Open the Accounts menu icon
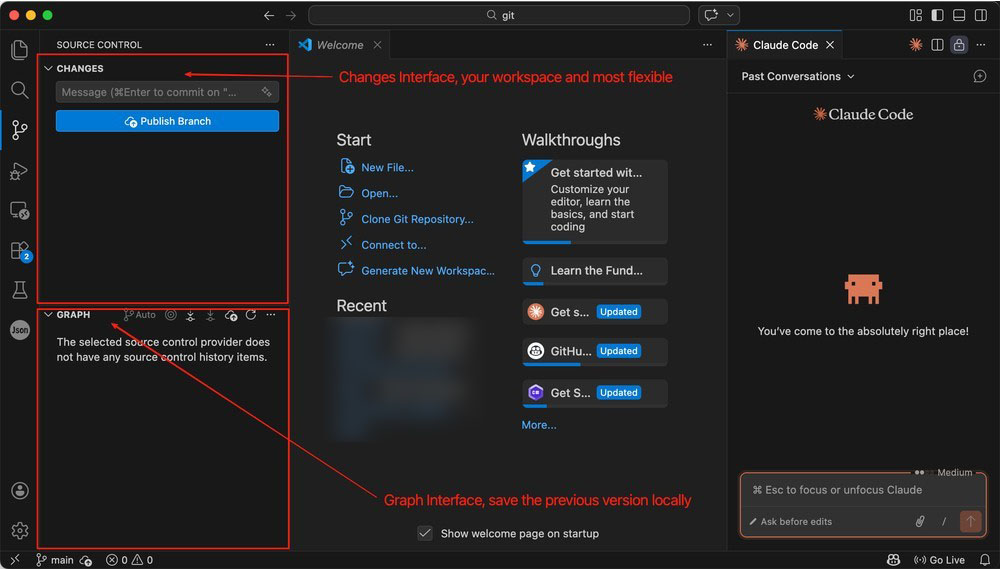Screen dimensions: 1000x569 pyautogui.click(x=20, y=491)
